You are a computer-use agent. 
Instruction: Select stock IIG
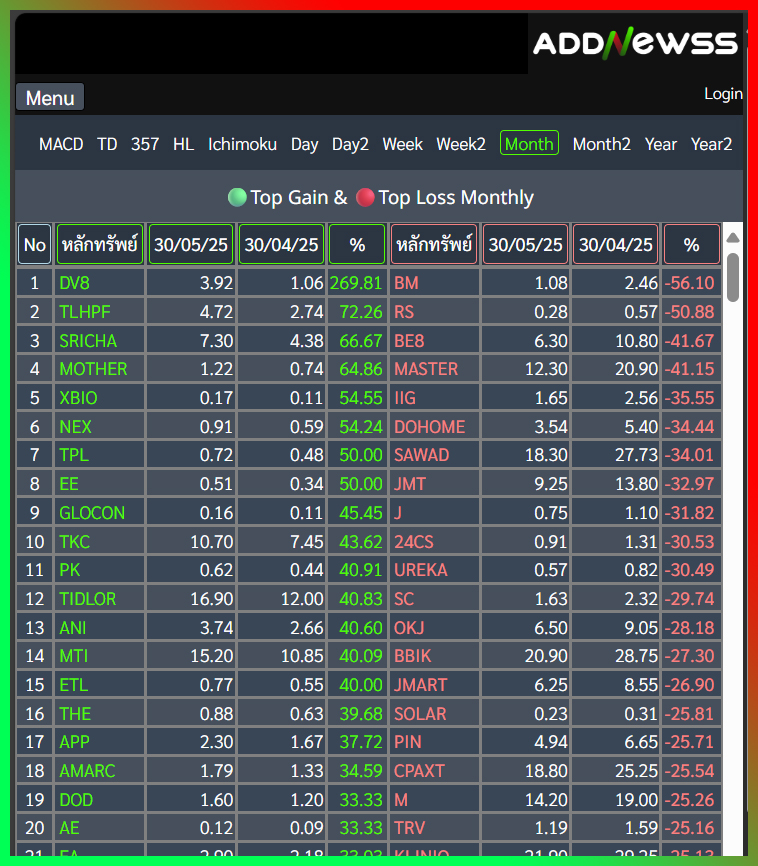pos(404,398)
